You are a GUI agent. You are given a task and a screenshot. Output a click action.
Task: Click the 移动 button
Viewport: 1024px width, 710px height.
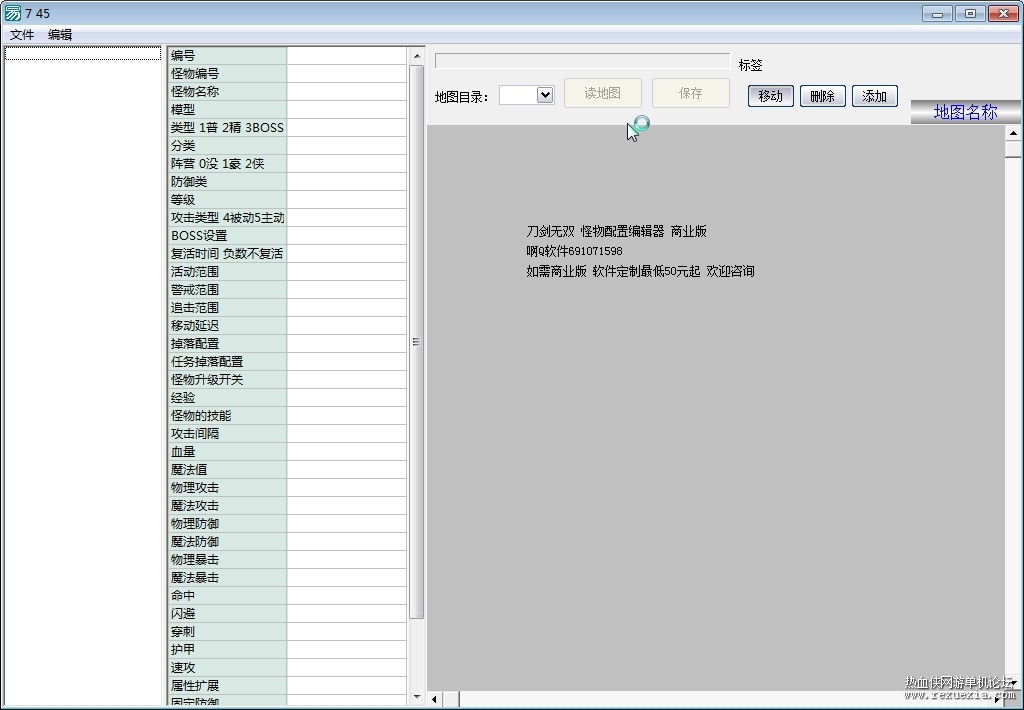click(771, 96)
